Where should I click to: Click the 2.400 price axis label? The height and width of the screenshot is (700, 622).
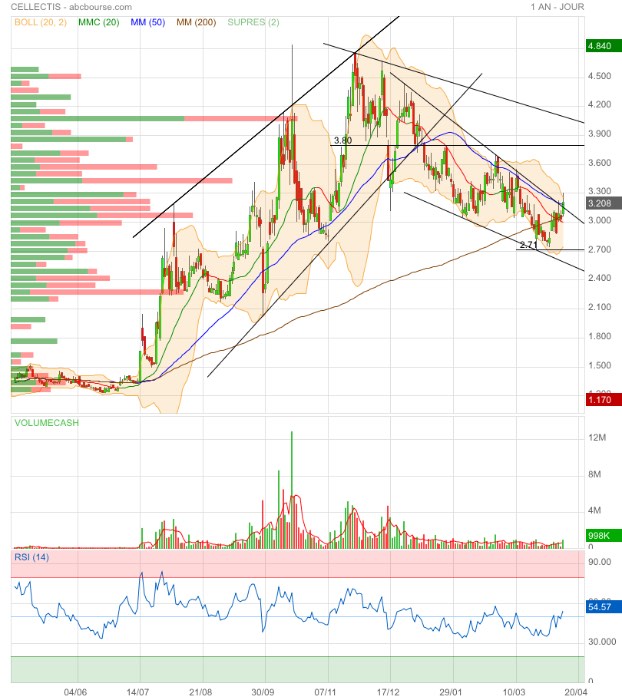click(x=600, y=278)
